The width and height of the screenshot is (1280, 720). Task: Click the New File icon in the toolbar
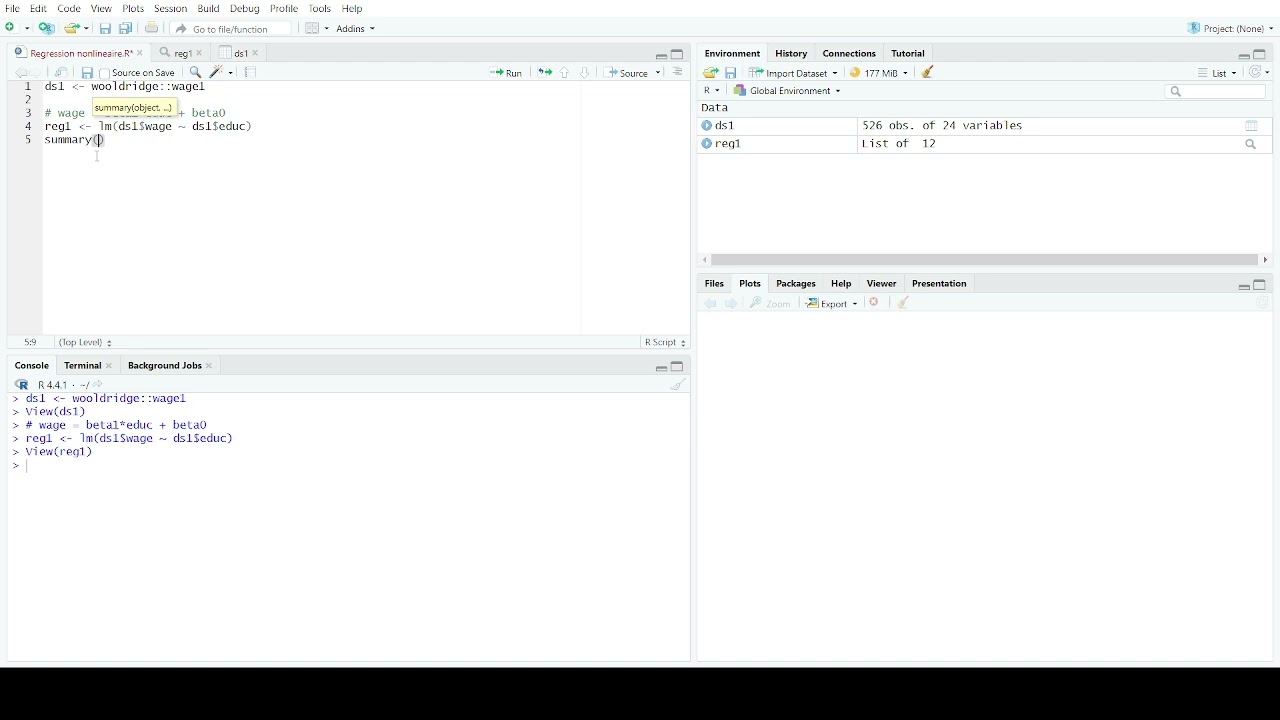12,28
